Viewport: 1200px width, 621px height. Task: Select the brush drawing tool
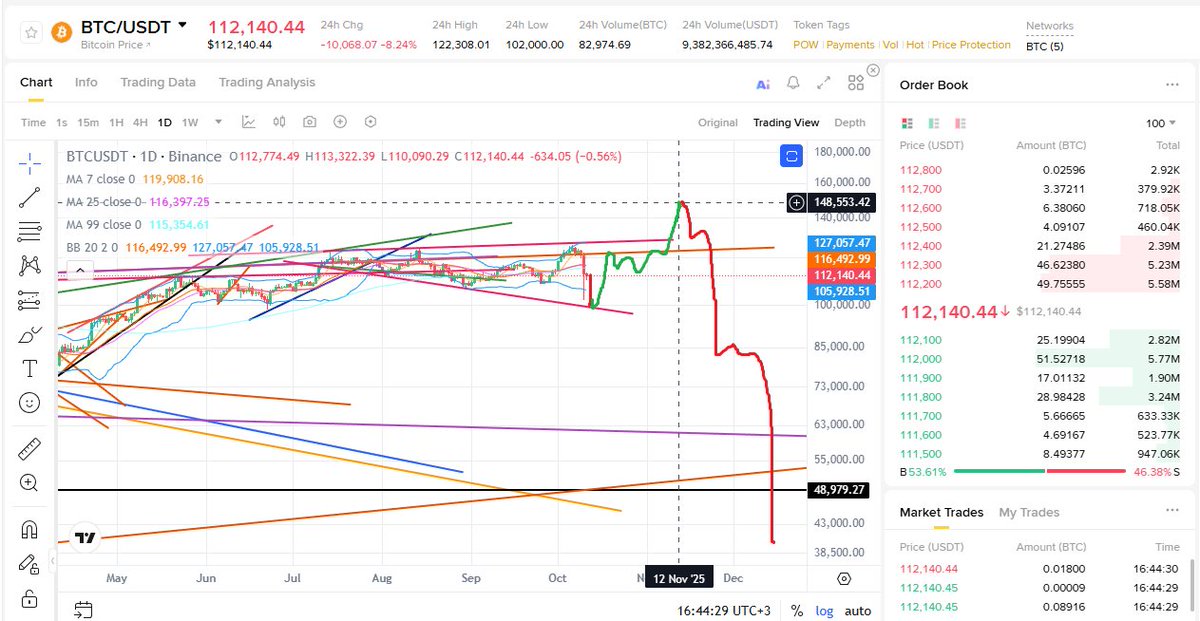tap(29, 333)
